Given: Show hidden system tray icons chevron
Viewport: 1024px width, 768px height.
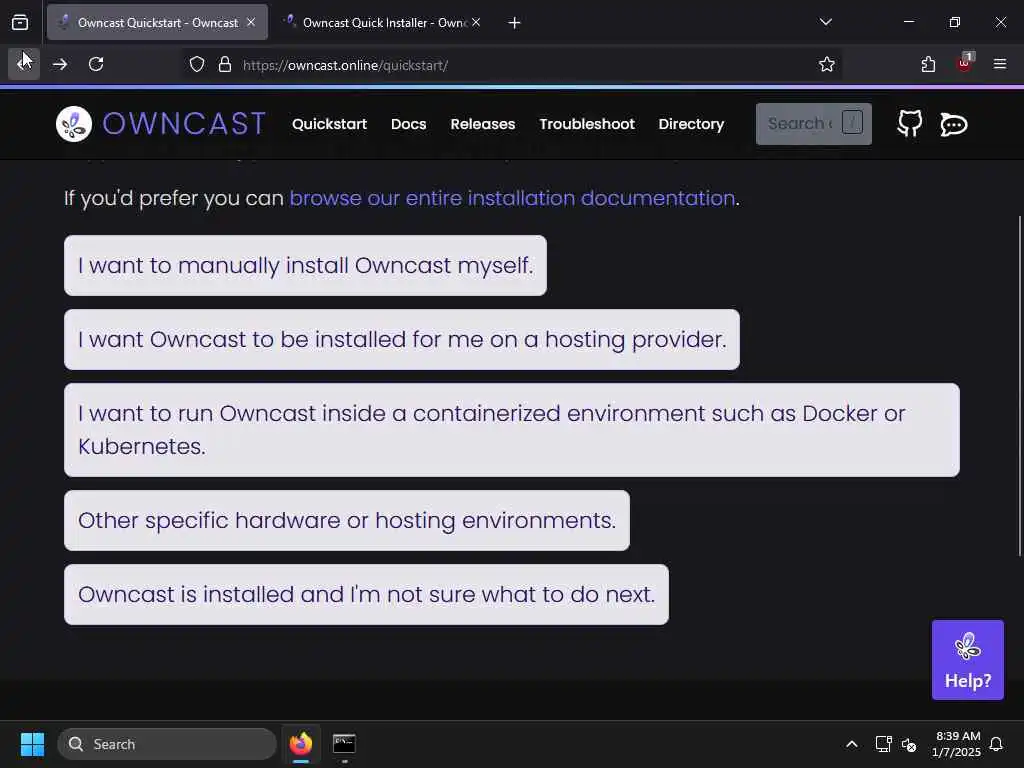Looking at the screenshot, I should point(852,744).
